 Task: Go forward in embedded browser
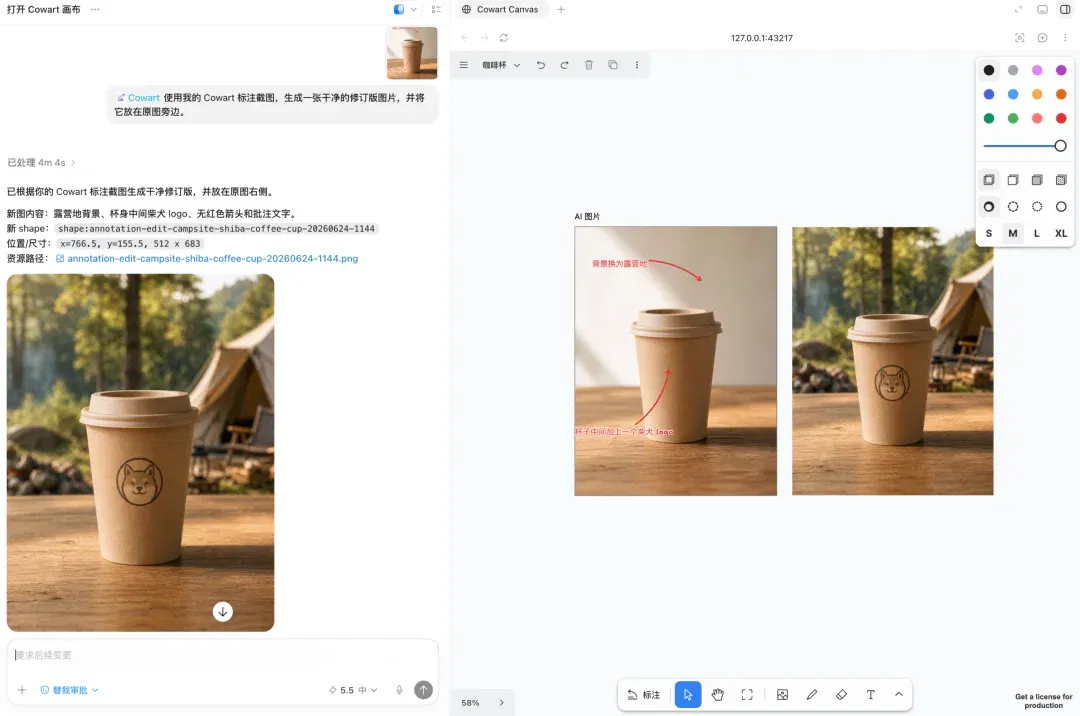tap(484, 38)
